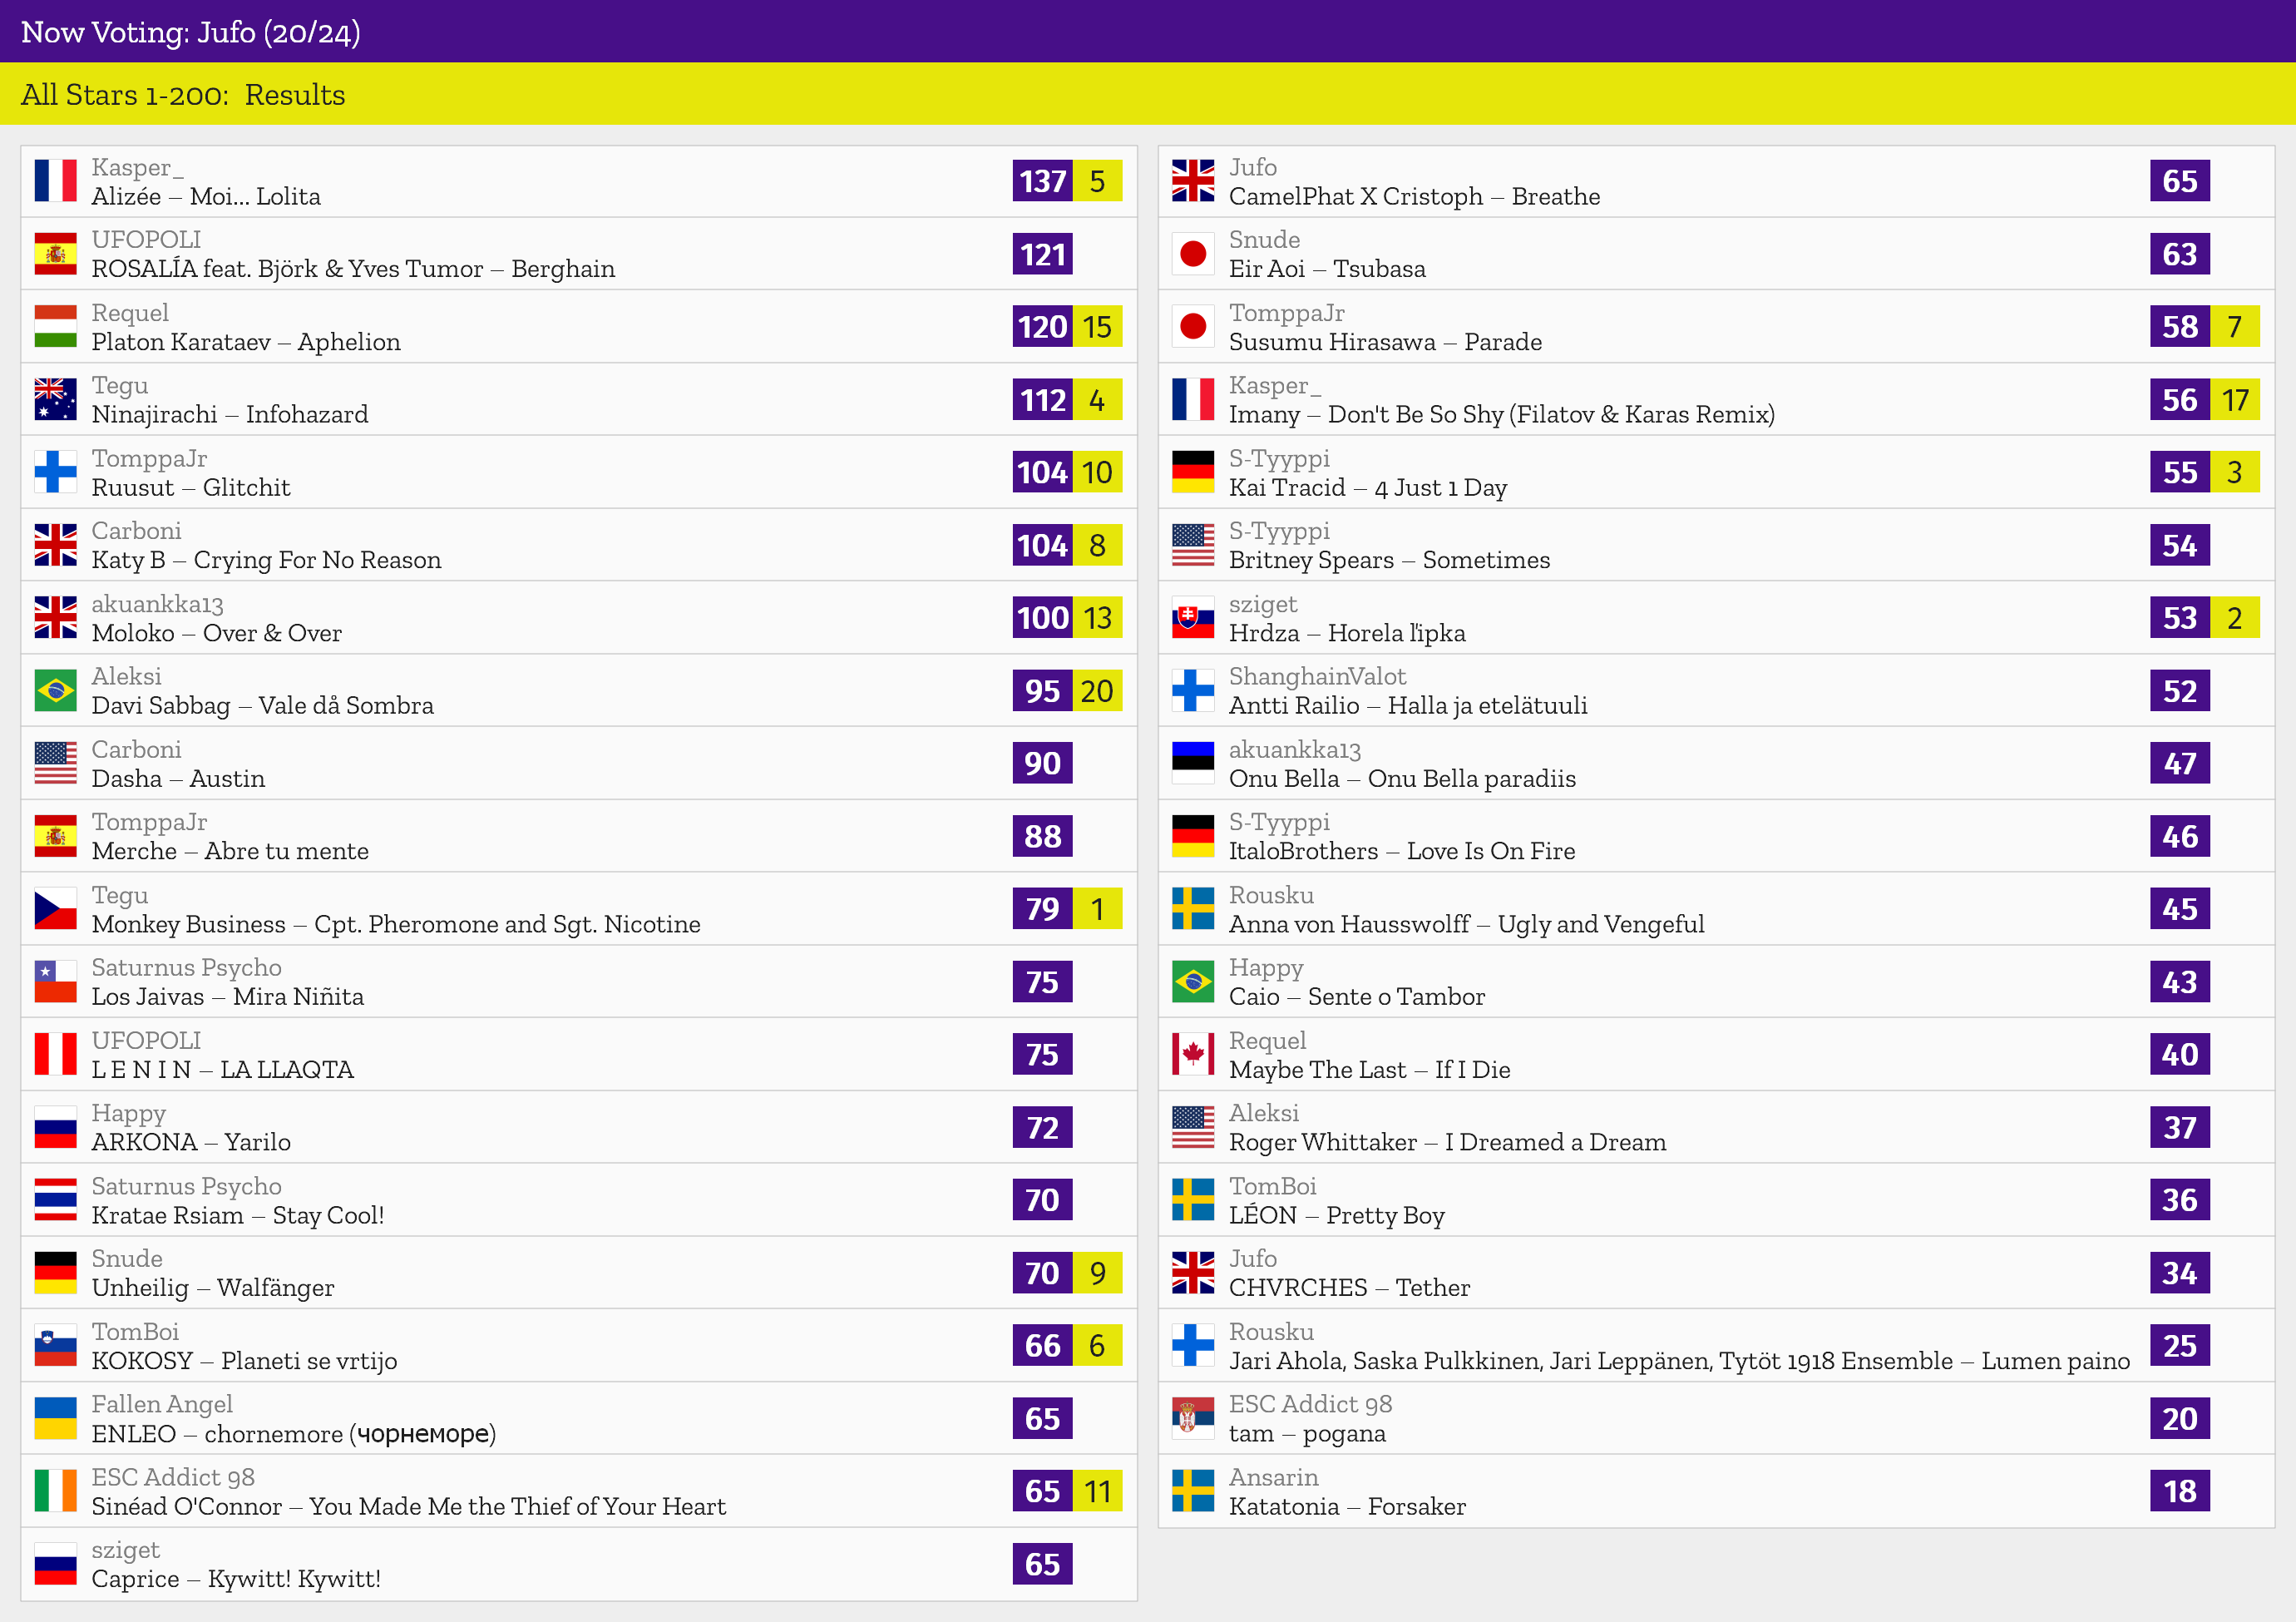The height and width of the screenshot is (1622, 2296).
Task: Select the Canada flag beside Maybe The Last
Action: 1193,1054
